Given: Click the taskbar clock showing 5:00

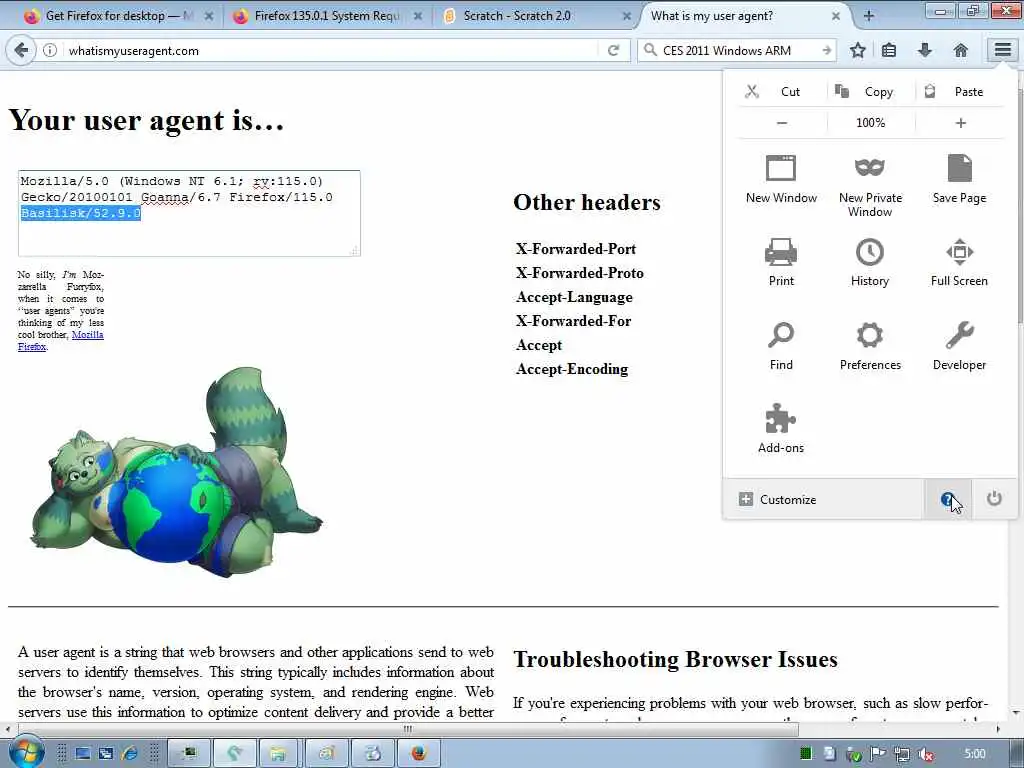Looking at the screenshot, I should [x=974, y=754].
